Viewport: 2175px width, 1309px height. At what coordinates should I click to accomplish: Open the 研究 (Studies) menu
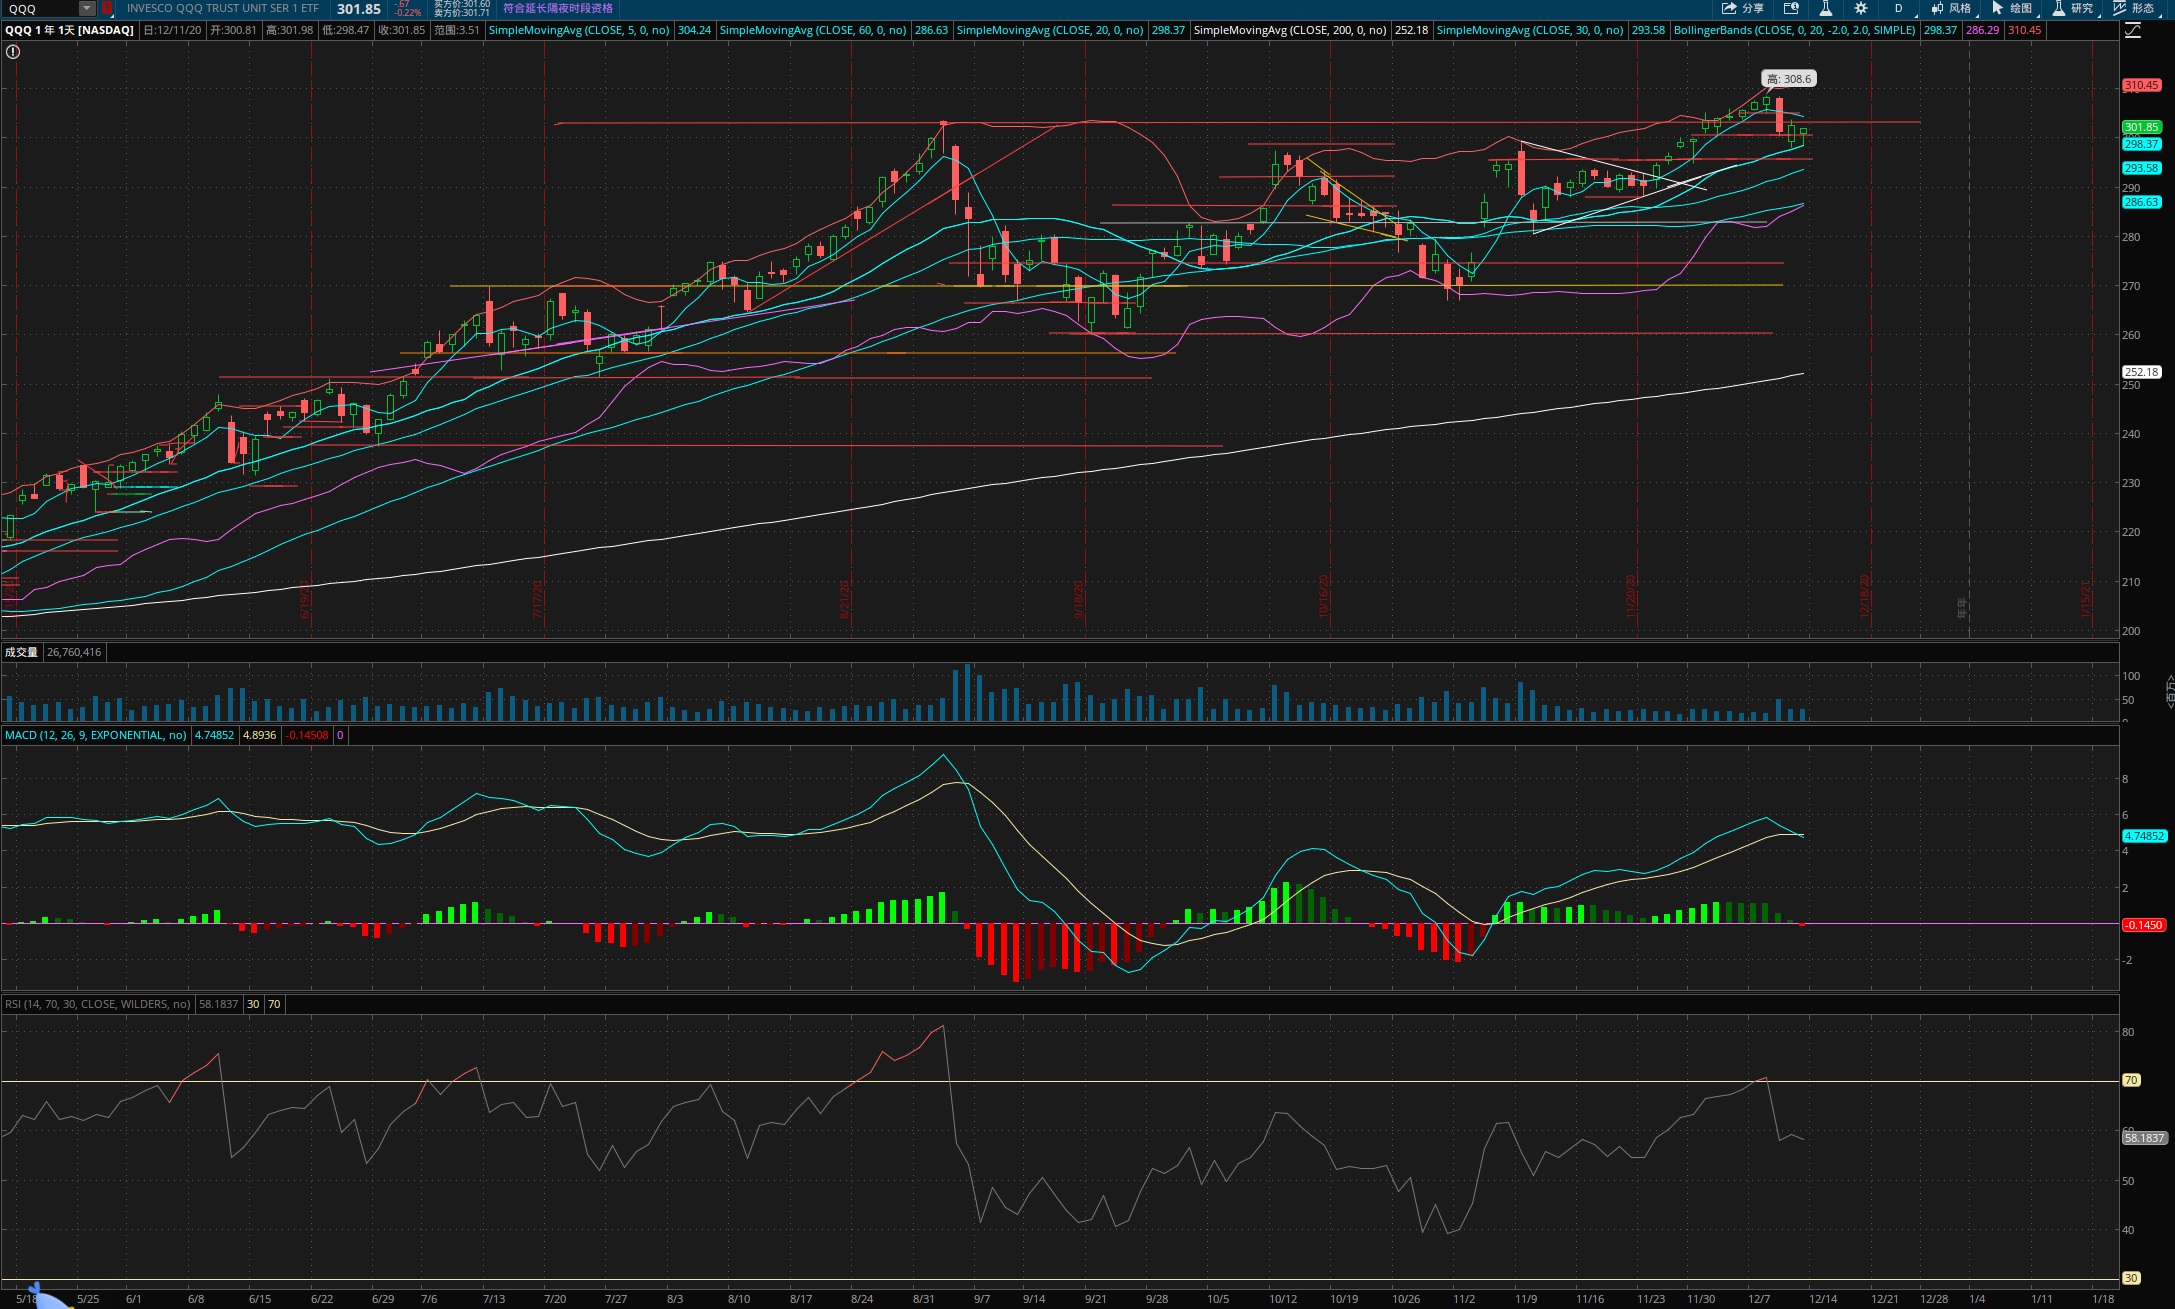tap(2073, 8)
